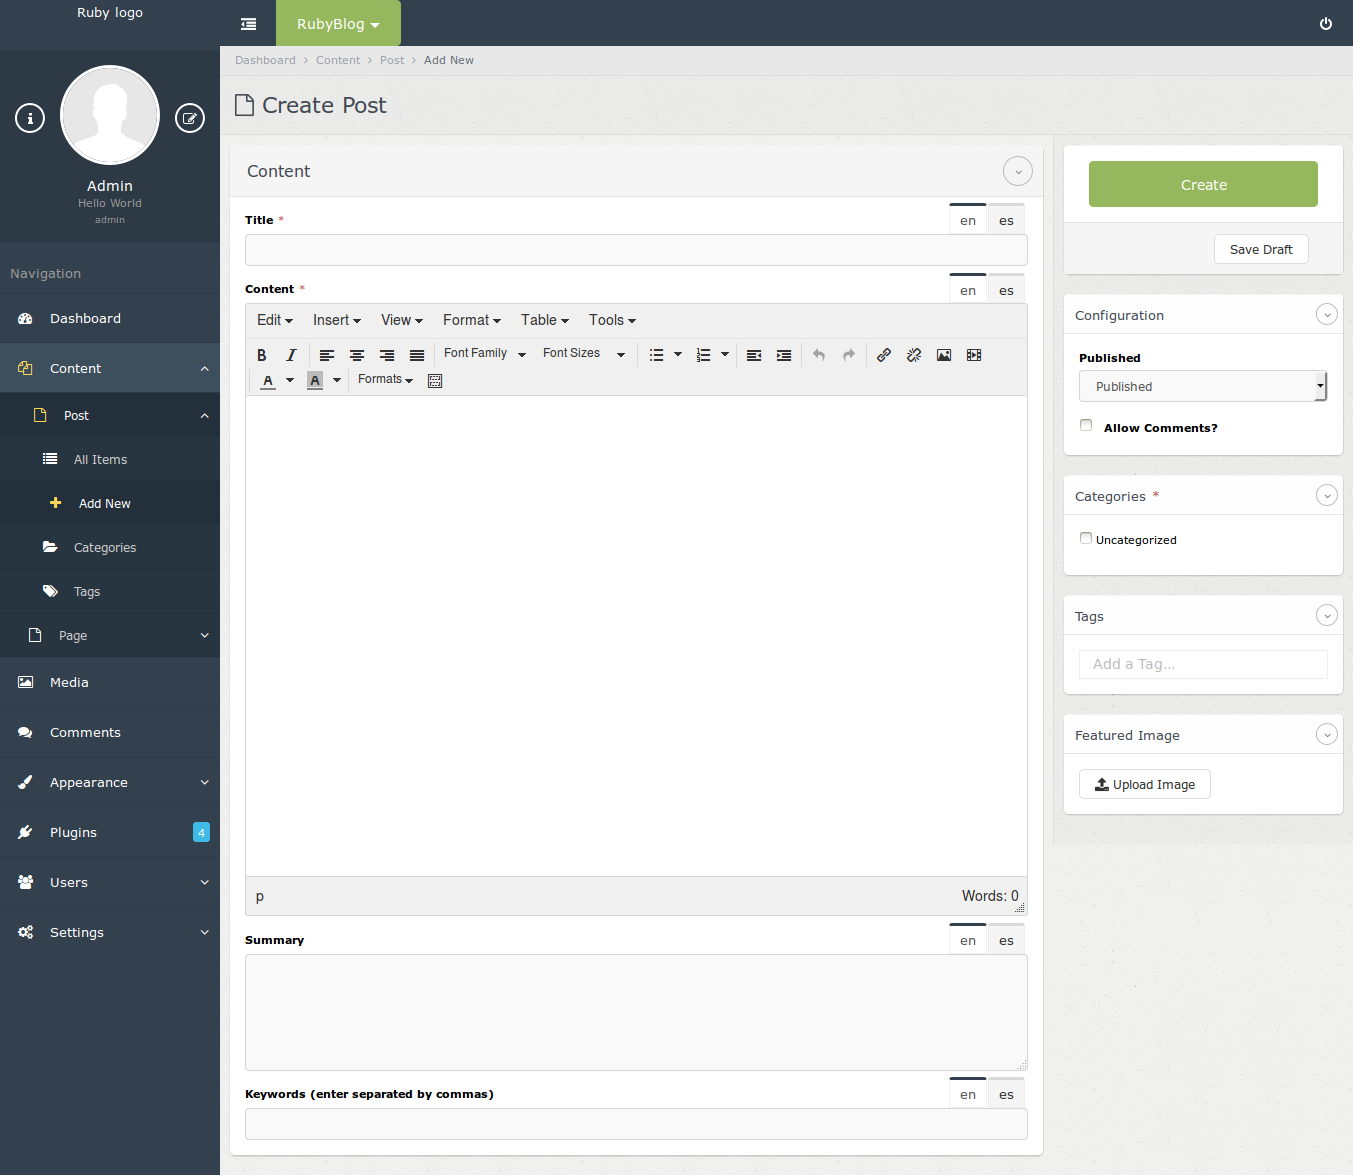
Task: Click the power logout icon
Action: coord(1326,24)
